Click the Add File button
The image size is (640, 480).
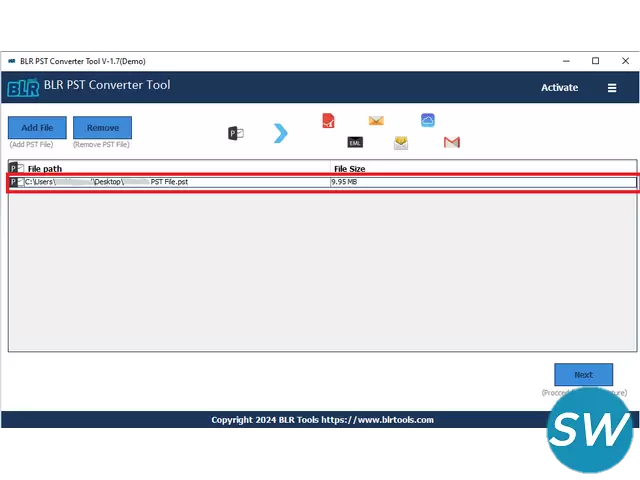coord(37,128)
